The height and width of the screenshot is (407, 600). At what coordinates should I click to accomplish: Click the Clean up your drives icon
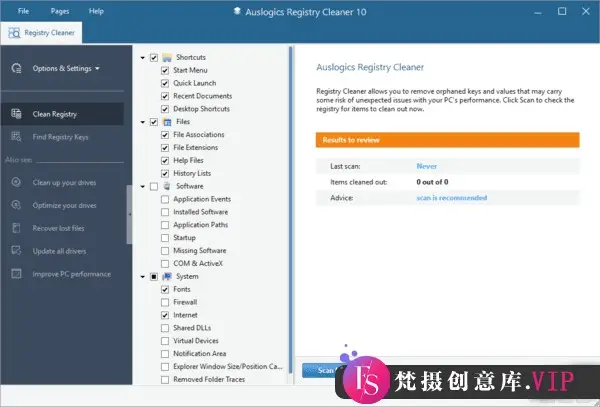point(16,182)
